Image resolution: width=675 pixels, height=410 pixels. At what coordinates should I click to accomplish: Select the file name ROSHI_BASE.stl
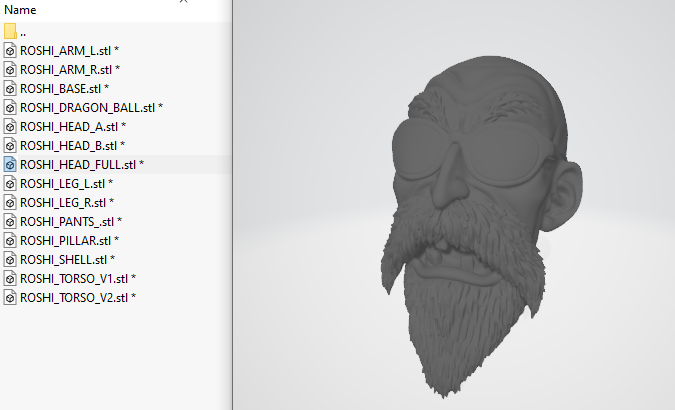click(x=65, y=88)
